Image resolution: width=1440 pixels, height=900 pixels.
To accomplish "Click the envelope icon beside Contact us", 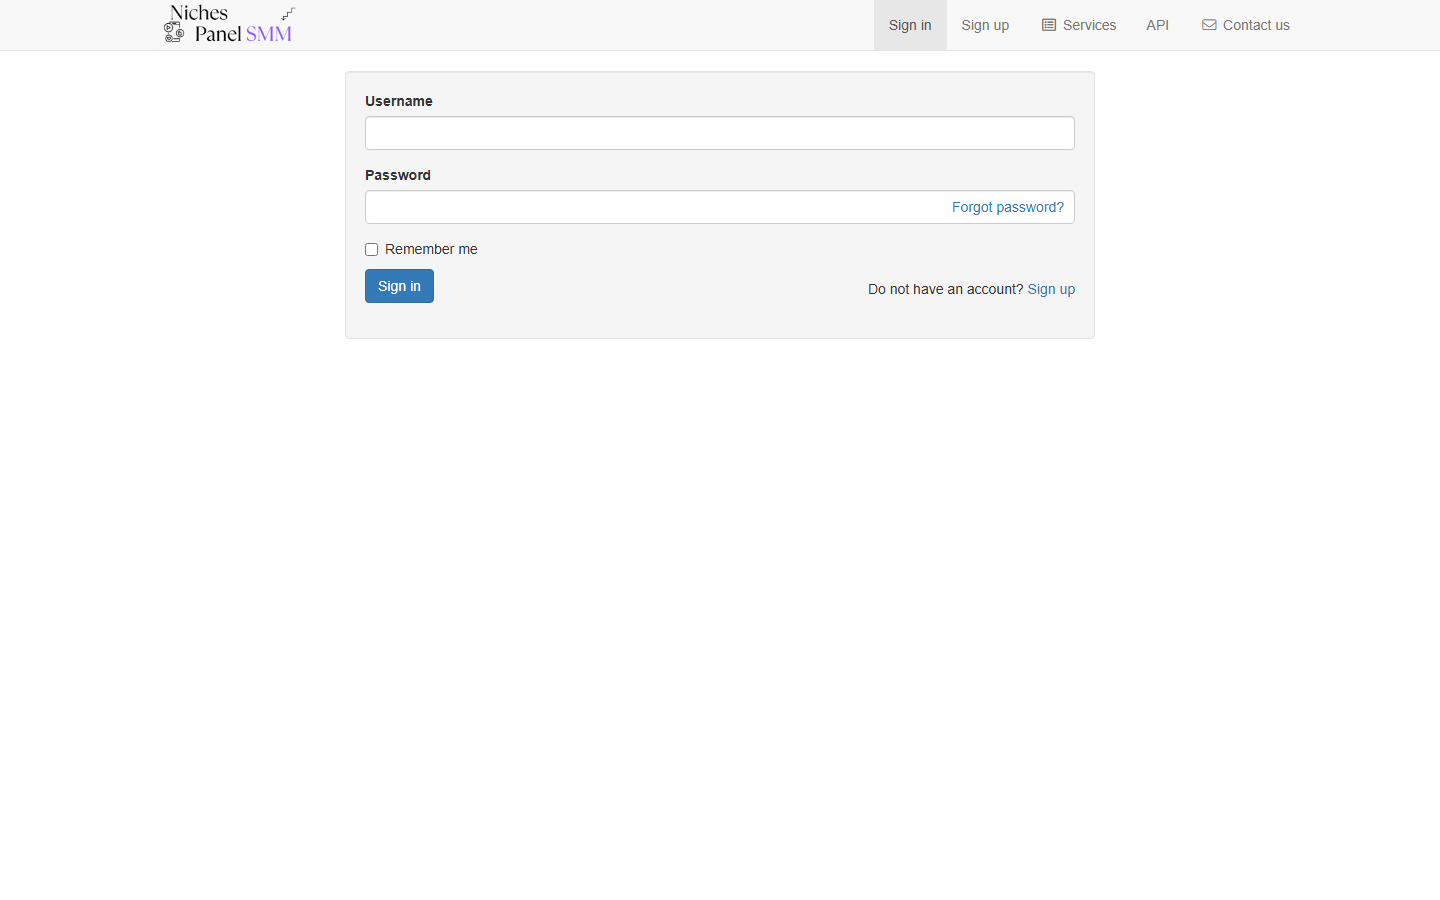I will (x=1209, y=25).
